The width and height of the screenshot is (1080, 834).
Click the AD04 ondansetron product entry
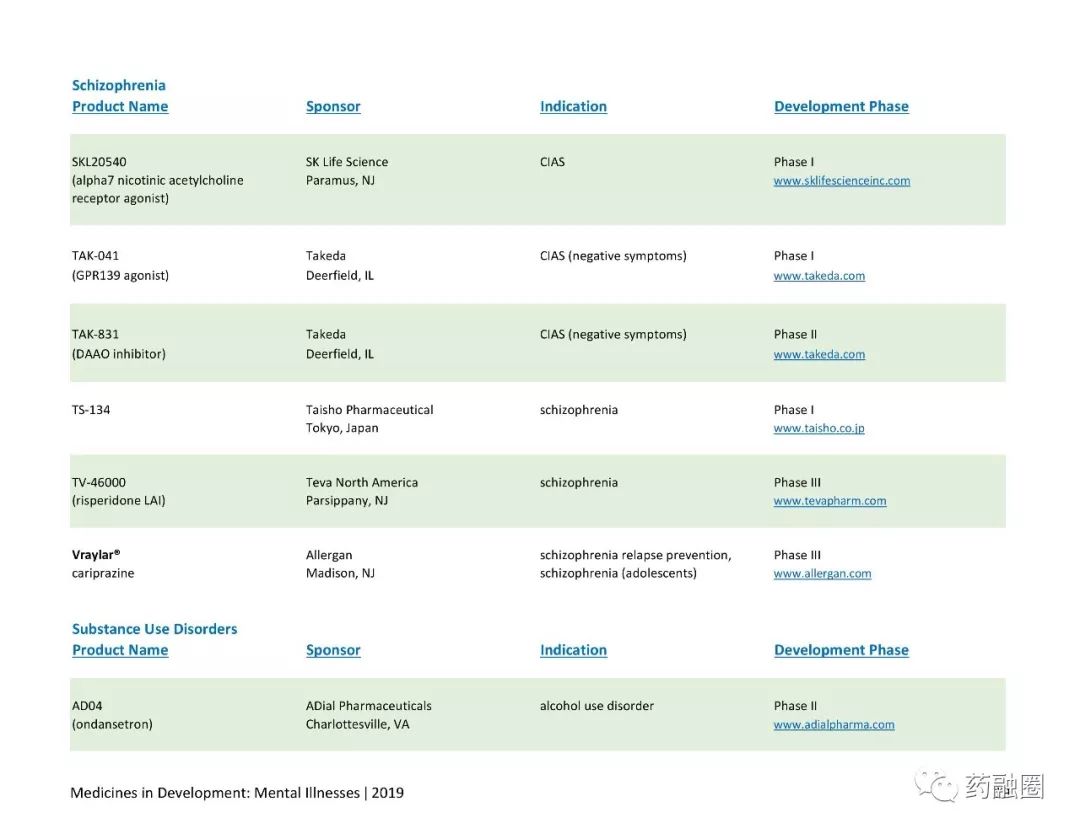point(112,715)
